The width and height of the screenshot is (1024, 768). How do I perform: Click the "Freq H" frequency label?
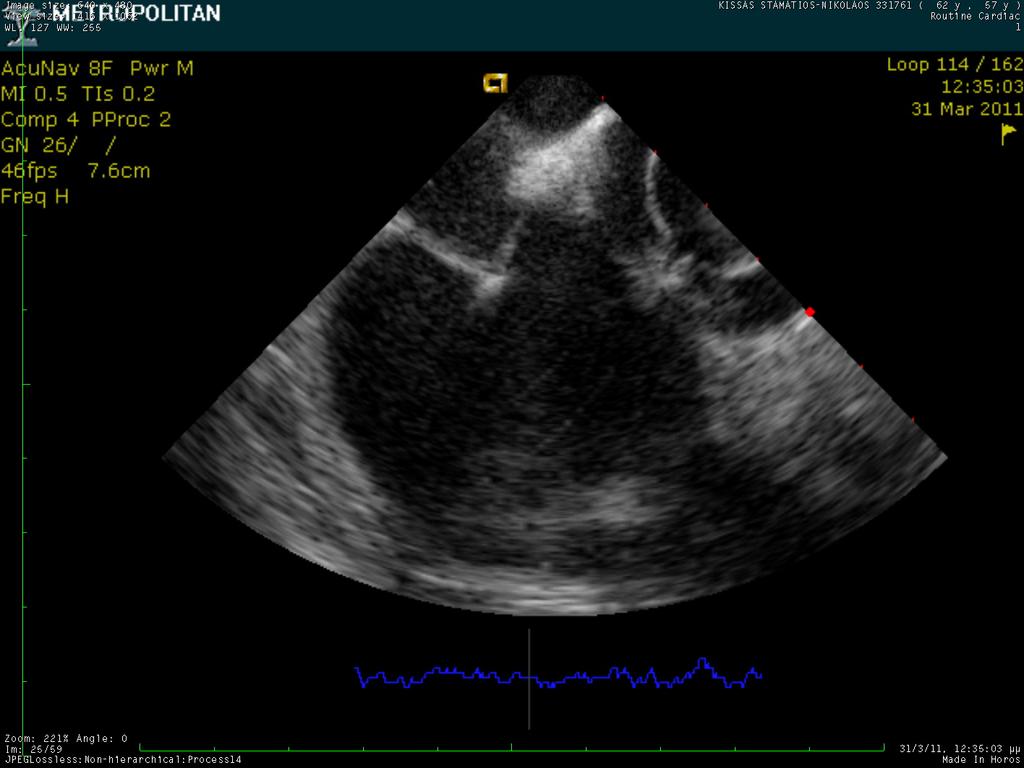(x=35, y=197)
